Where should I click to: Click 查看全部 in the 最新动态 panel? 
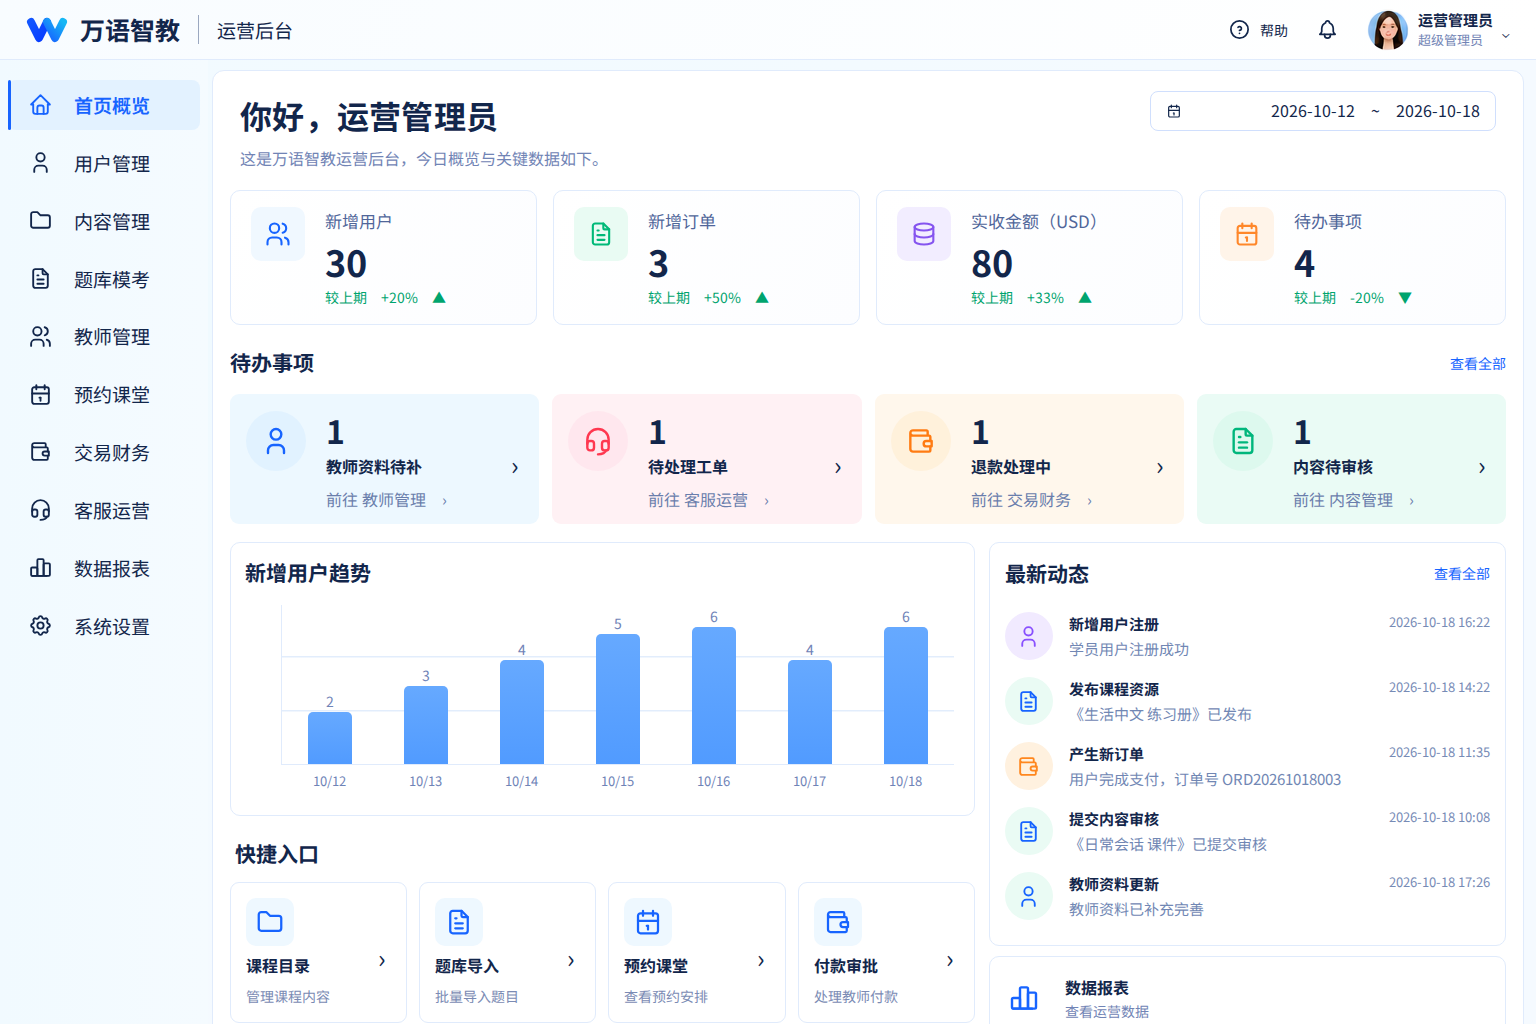click(x=1462, y=574)
